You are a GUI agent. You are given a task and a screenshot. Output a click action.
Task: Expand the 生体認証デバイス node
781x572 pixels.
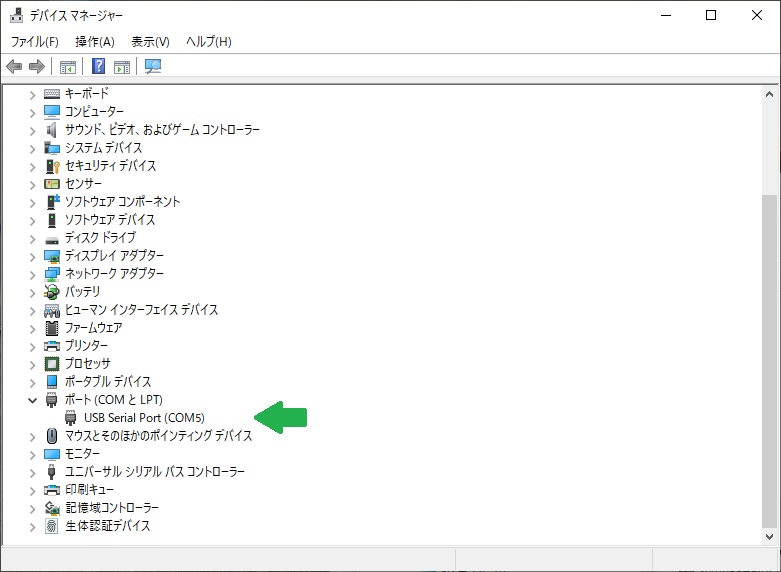click(32, 527)
